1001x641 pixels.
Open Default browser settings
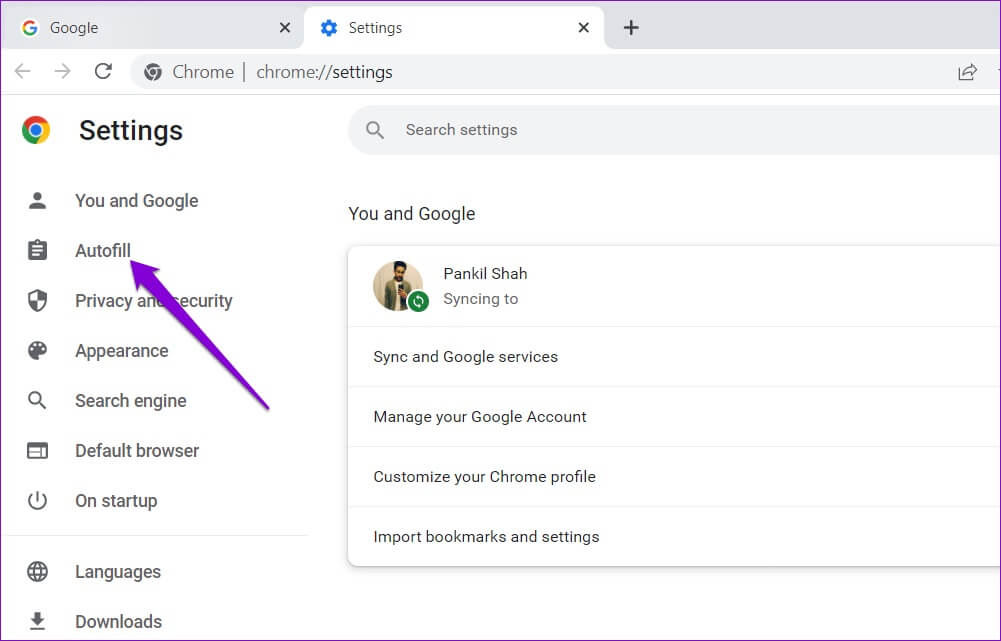137,451
